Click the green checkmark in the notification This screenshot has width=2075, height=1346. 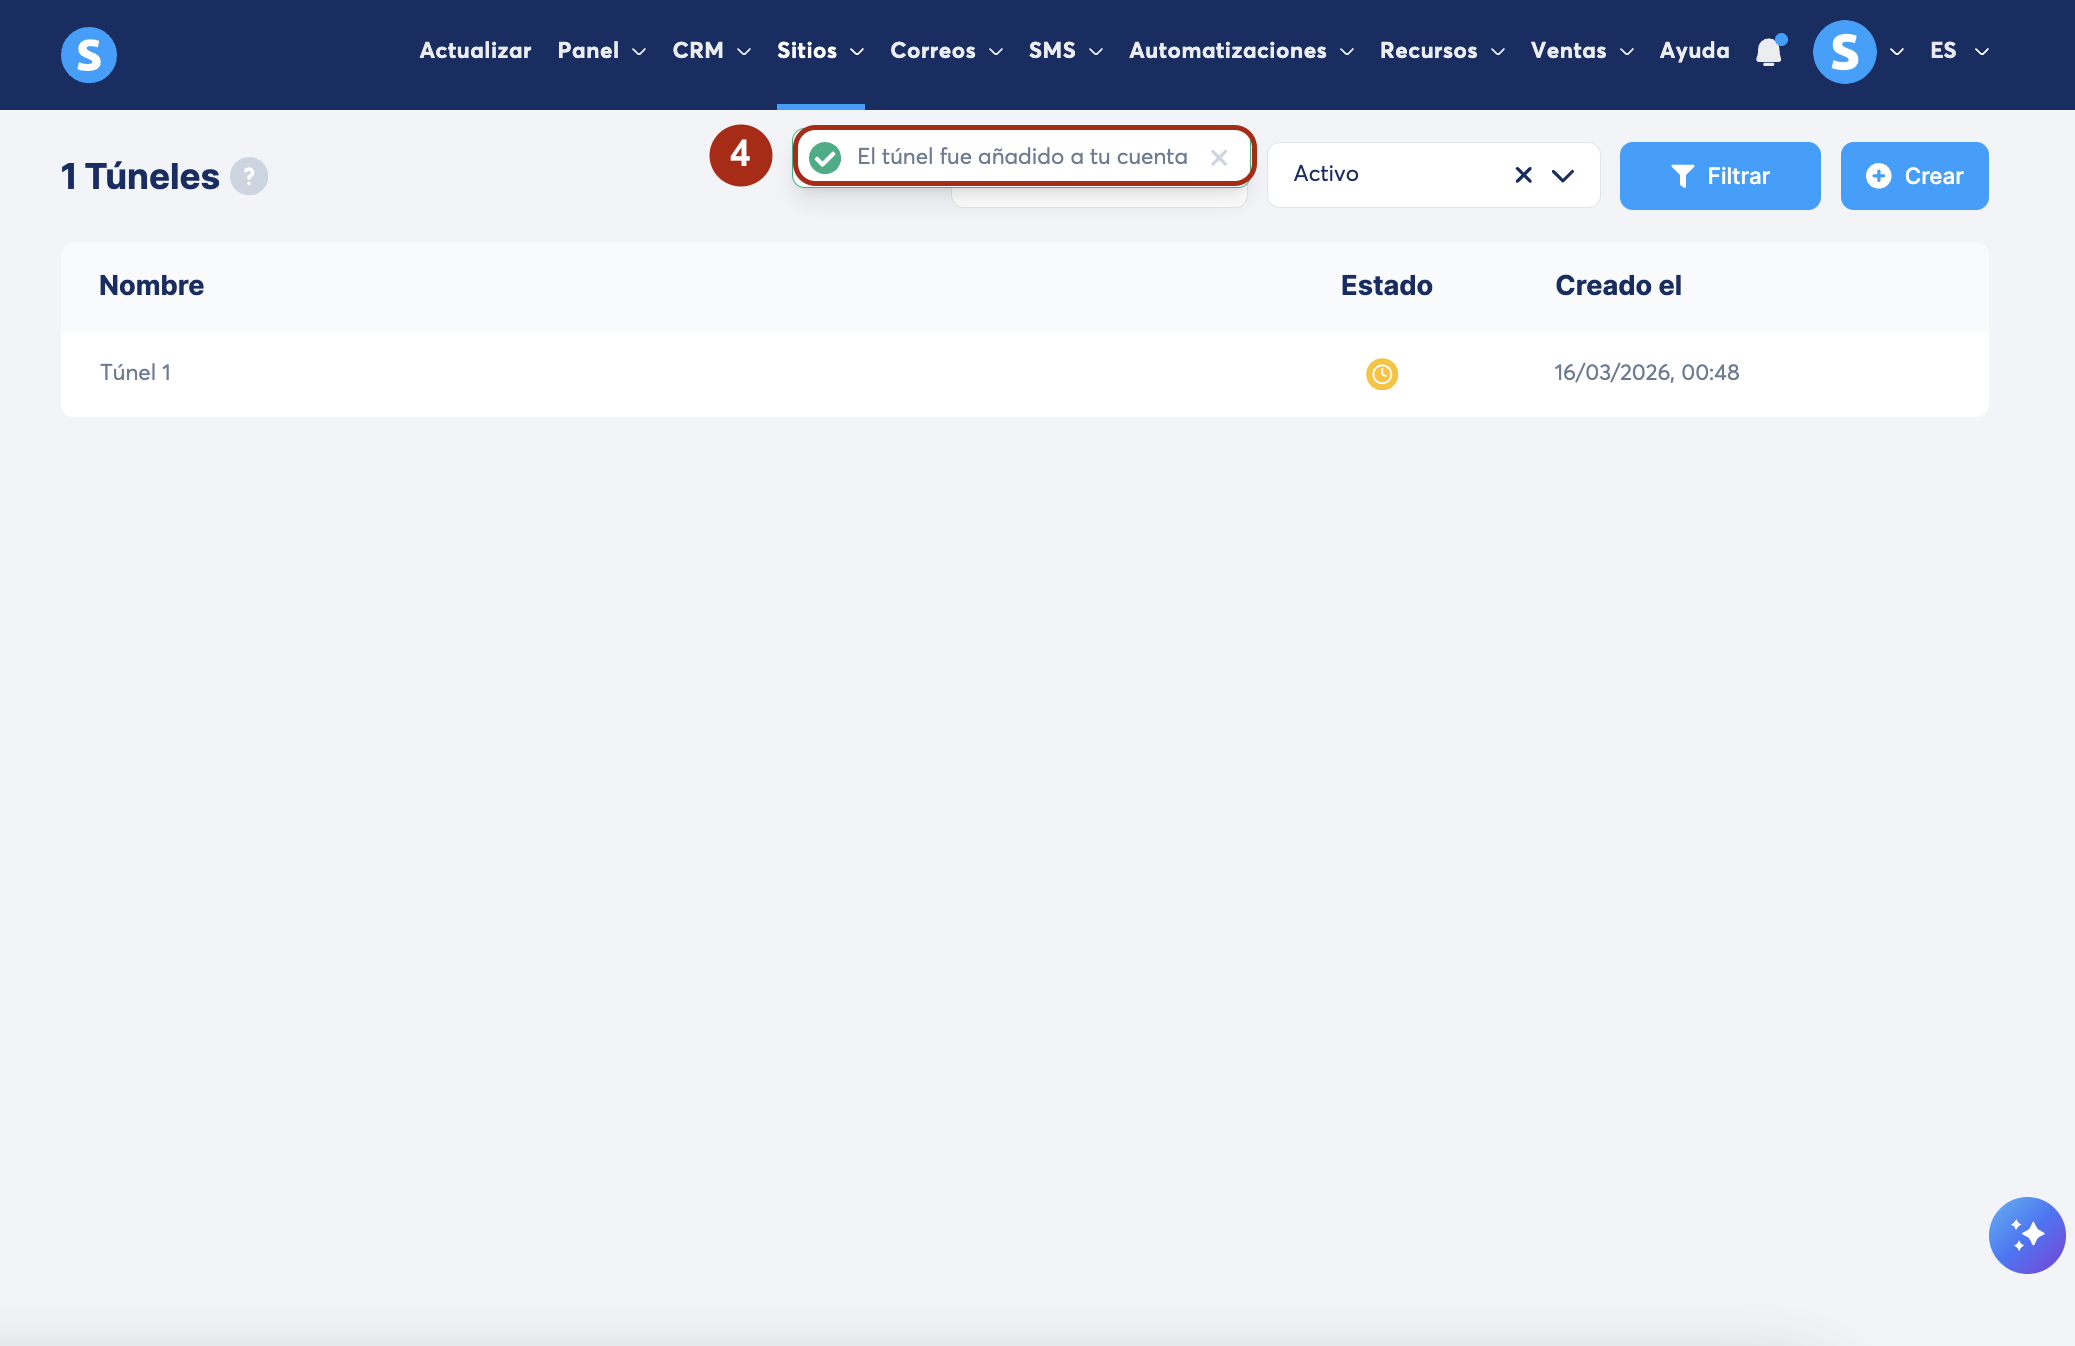pos(825,158)
